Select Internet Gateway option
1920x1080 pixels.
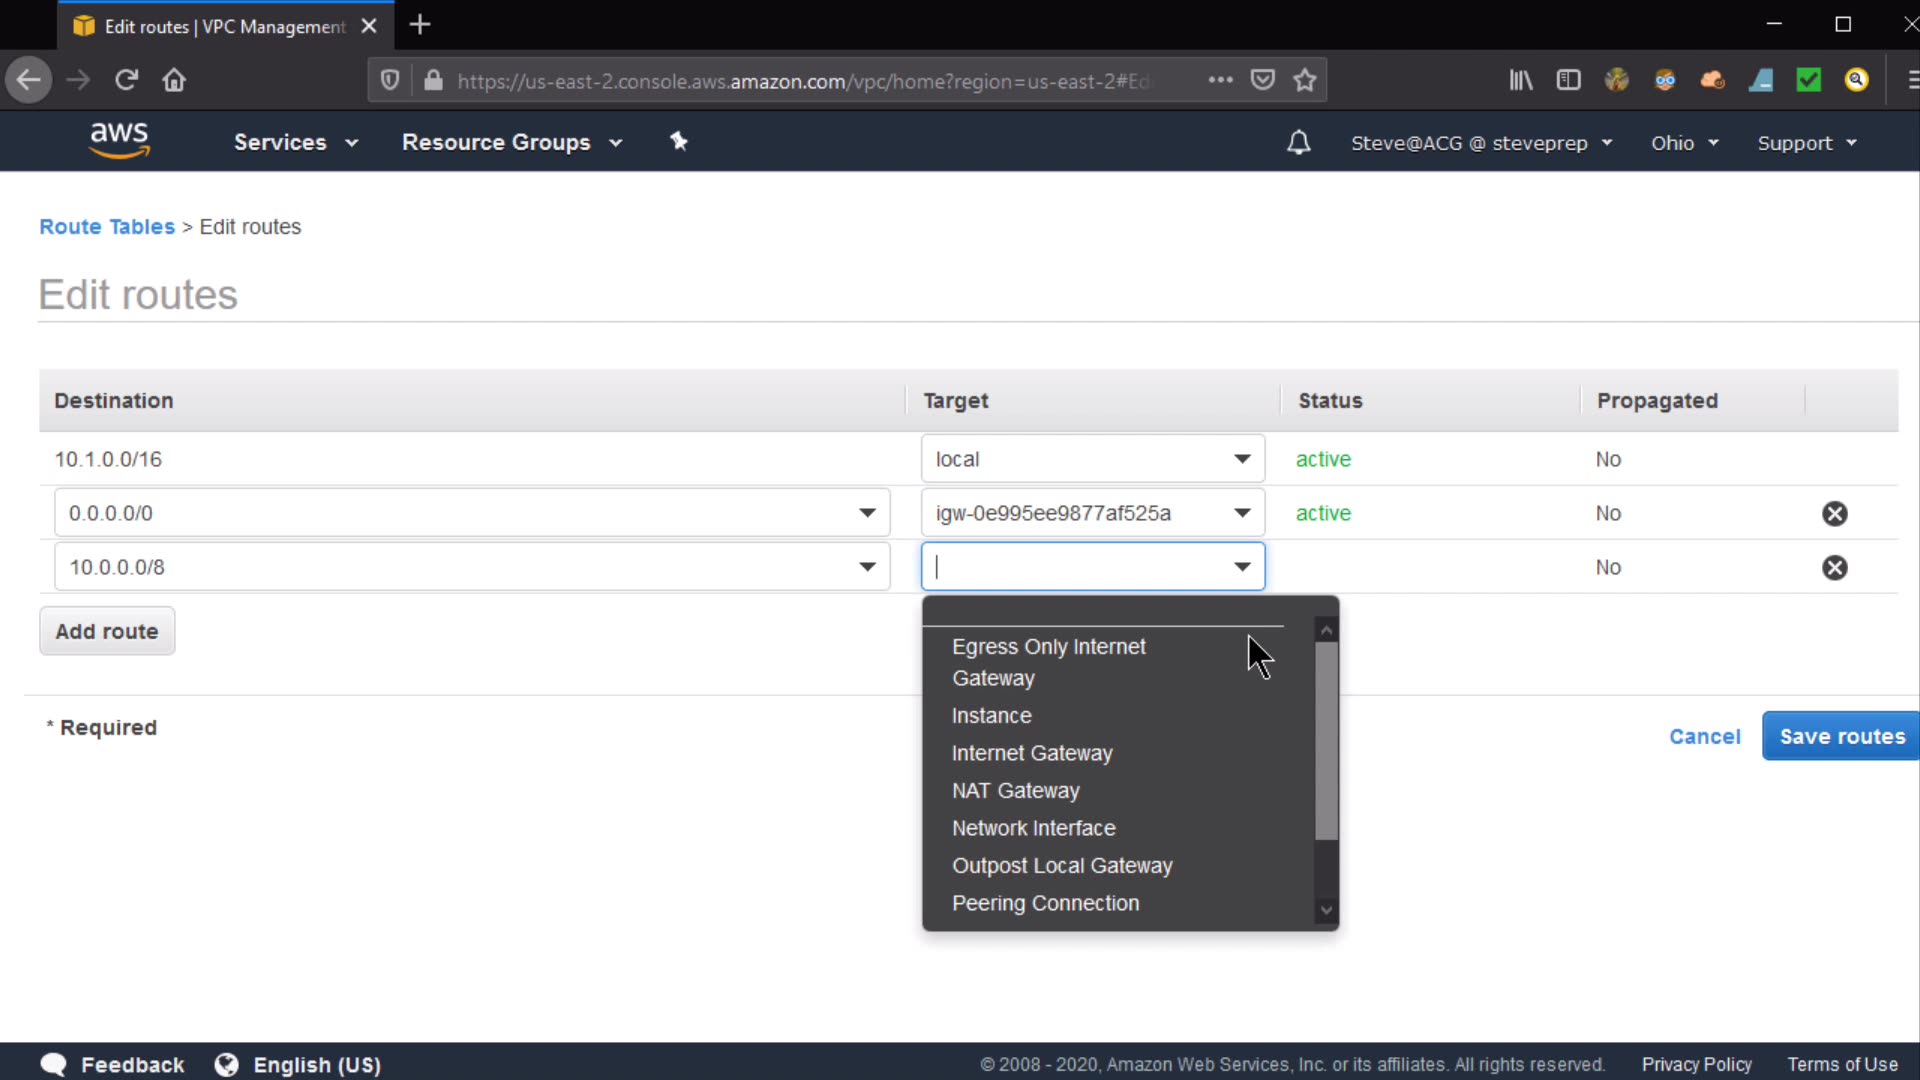(x=1031, y=753)
